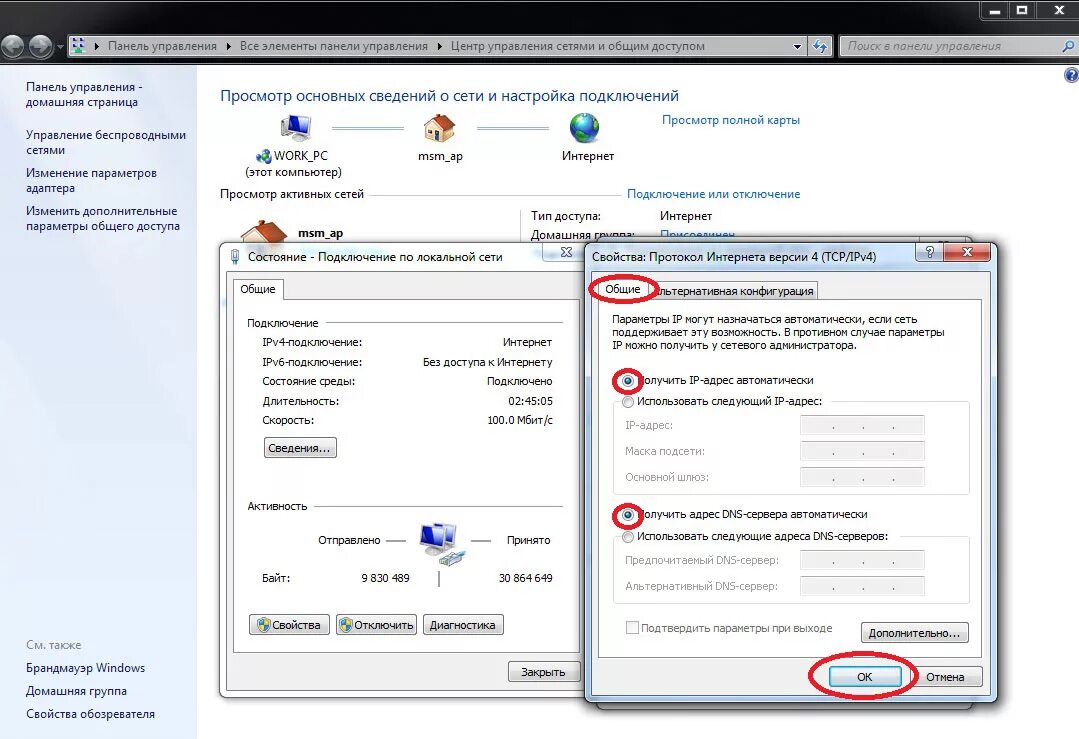
Task: Open 'Изменение параметров адаптера' link
Action: pos(91,180)
